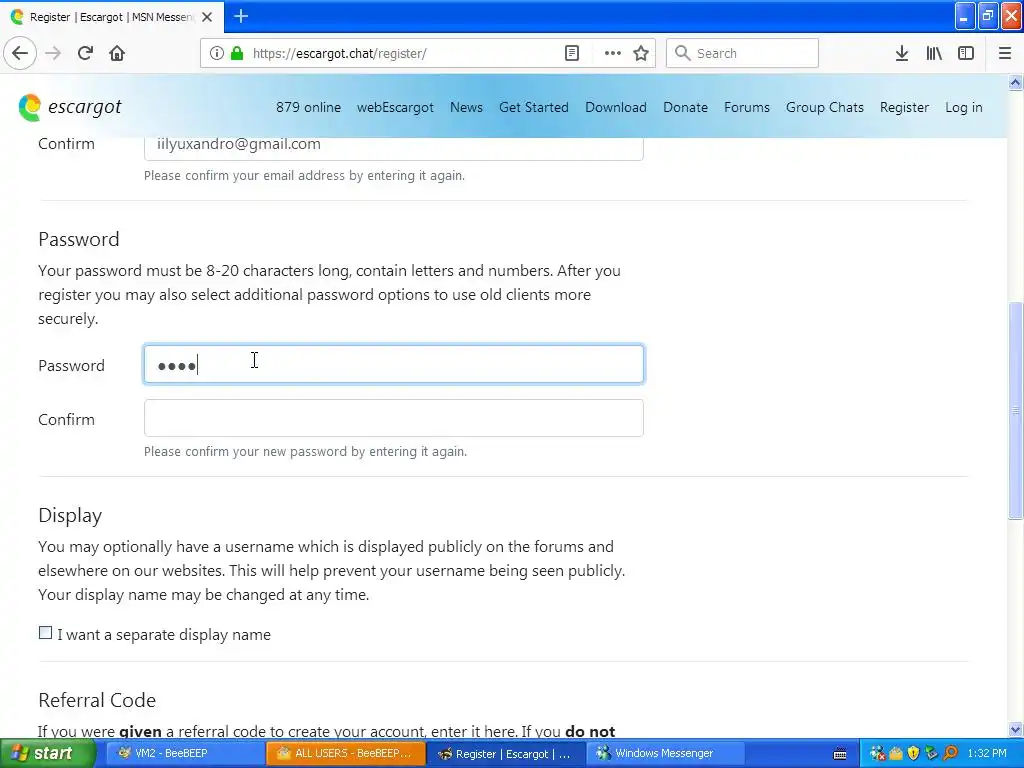The image size is (1024, 768).
Task: Click the Display section heading
Action: coord(70,515)
